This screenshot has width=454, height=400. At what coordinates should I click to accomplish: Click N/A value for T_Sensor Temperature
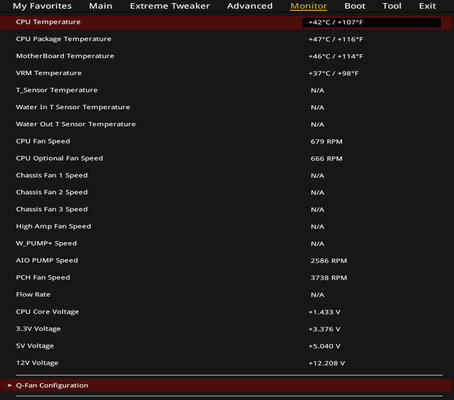[x=317, y=90]
